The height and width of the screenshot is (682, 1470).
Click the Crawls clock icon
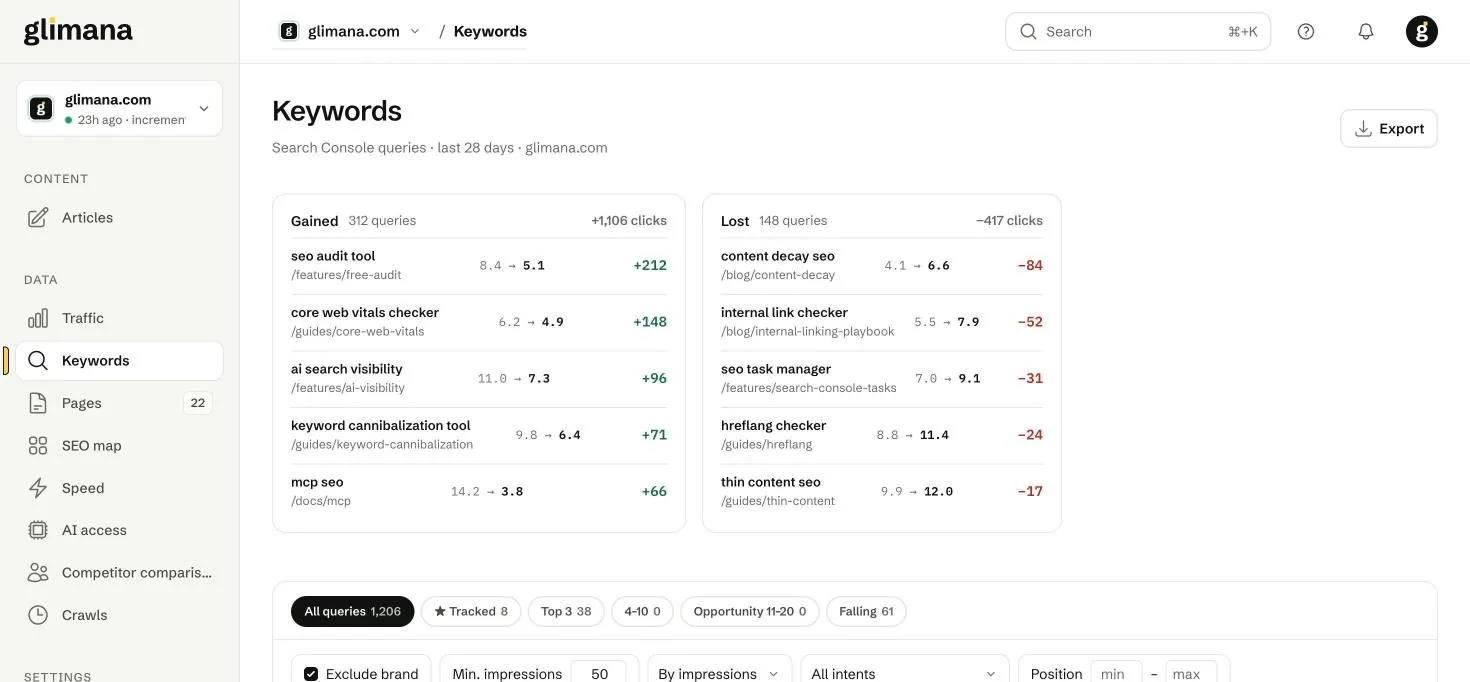pos(38,615)
